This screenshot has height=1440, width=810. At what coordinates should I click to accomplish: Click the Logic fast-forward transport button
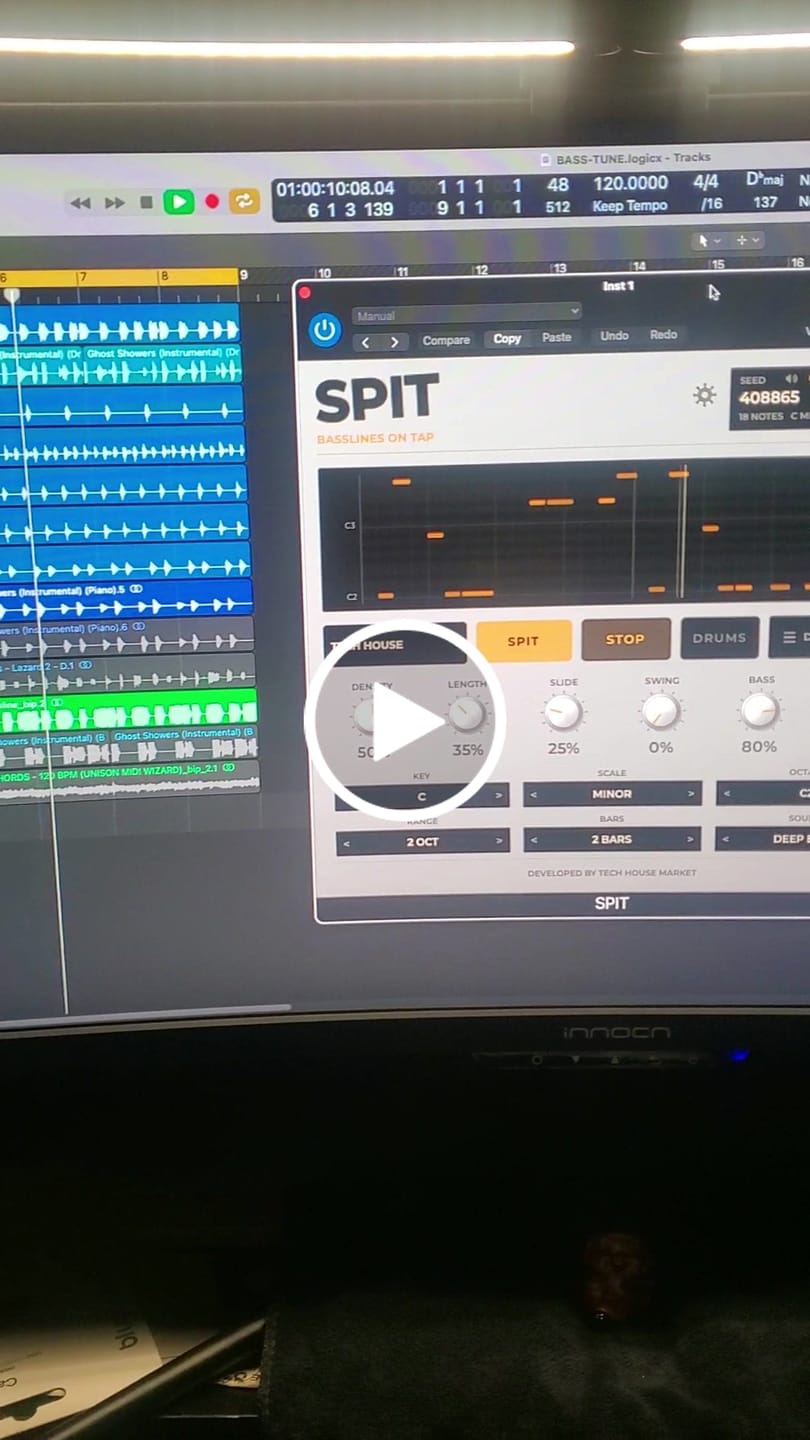pos(115,203)
